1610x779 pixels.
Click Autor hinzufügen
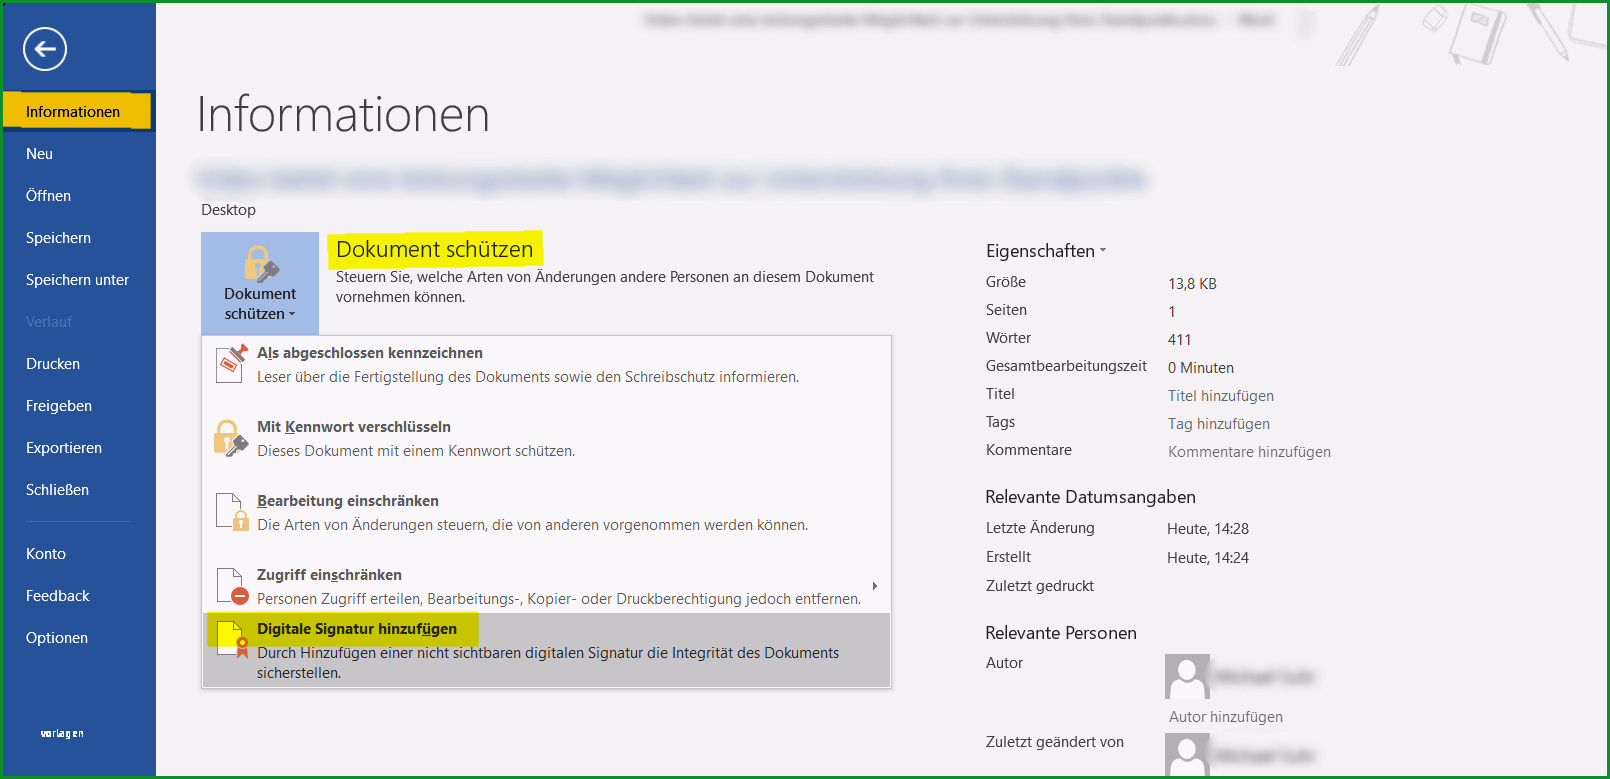[1226, 717]
